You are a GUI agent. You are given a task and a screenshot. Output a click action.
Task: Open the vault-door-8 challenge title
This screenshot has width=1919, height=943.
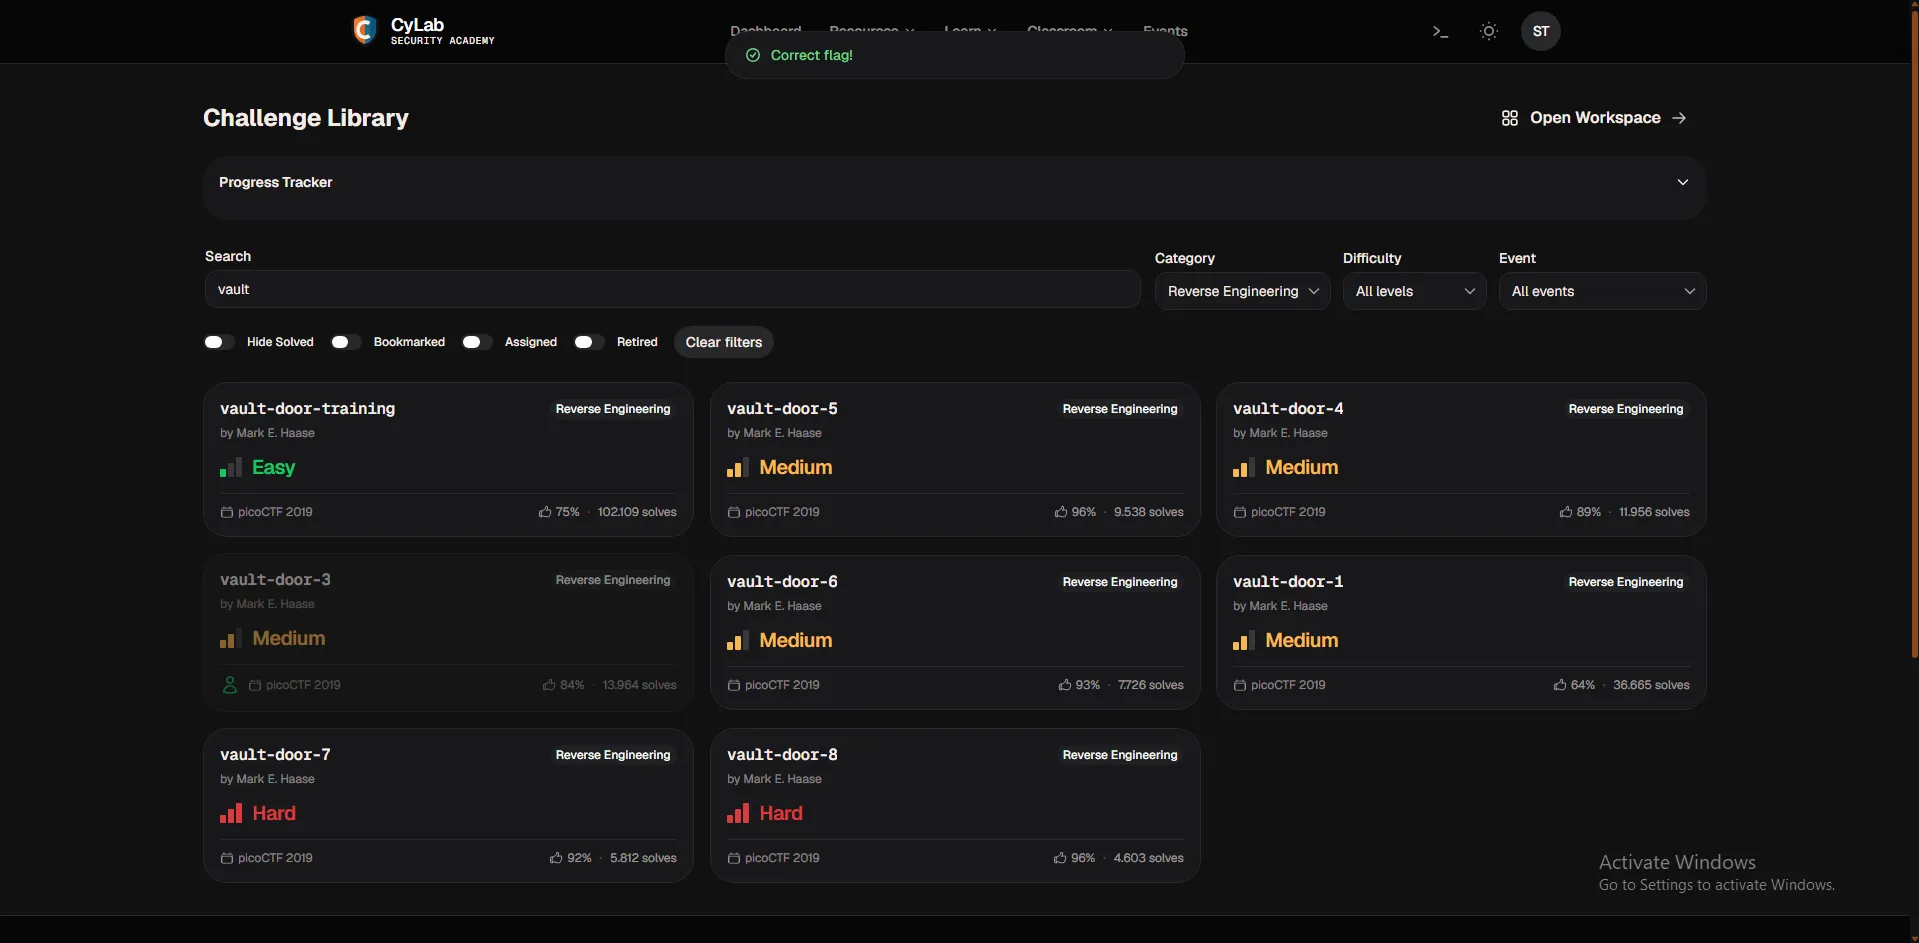click(782, 755)
